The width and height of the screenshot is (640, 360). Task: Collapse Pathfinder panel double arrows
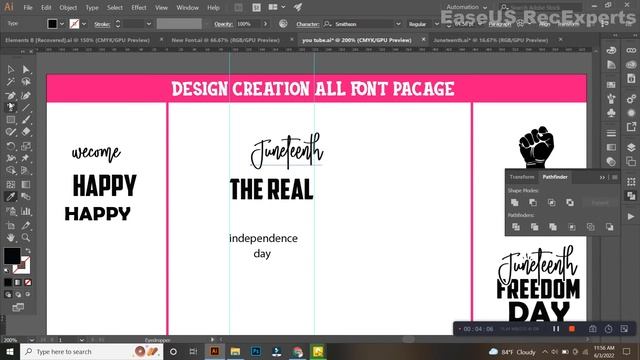point(602,177)
